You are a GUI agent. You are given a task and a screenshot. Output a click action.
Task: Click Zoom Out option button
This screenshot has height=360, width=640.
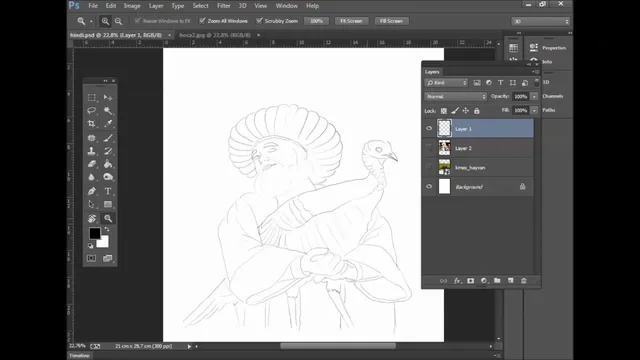[x=118, y=21]
